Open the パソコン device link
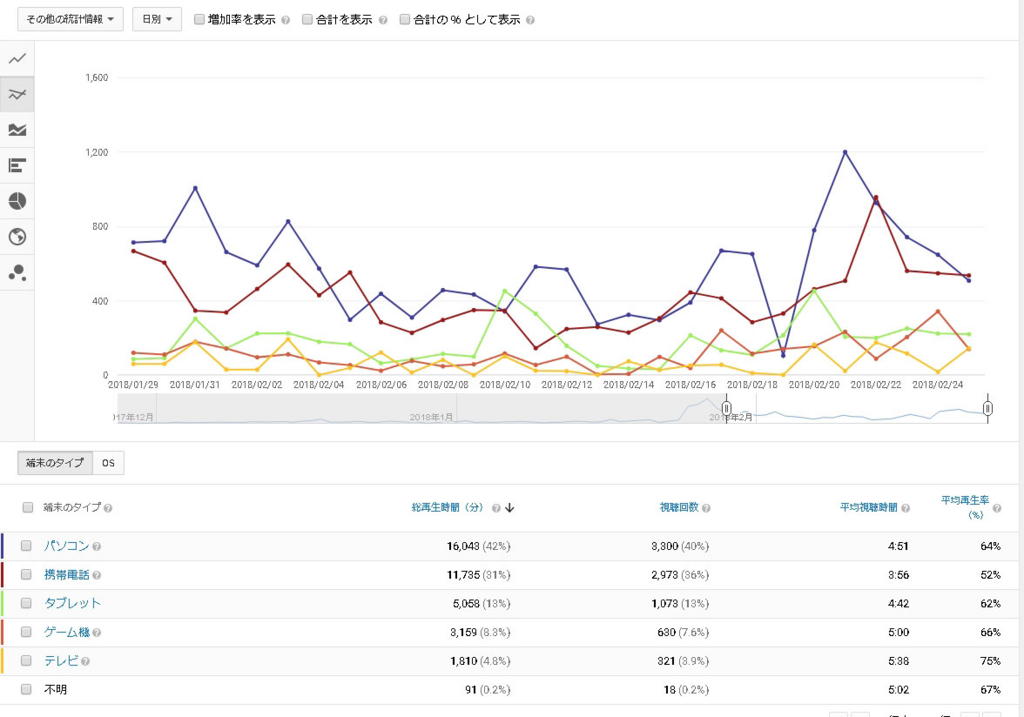The image size is (1024, 717). 66,545
